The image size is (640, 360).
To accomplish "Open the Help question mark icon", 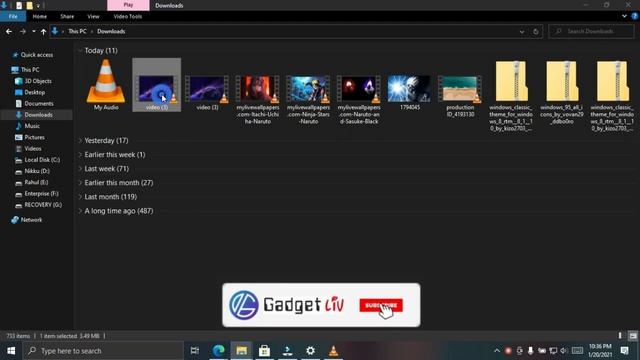I will point(635,16).
